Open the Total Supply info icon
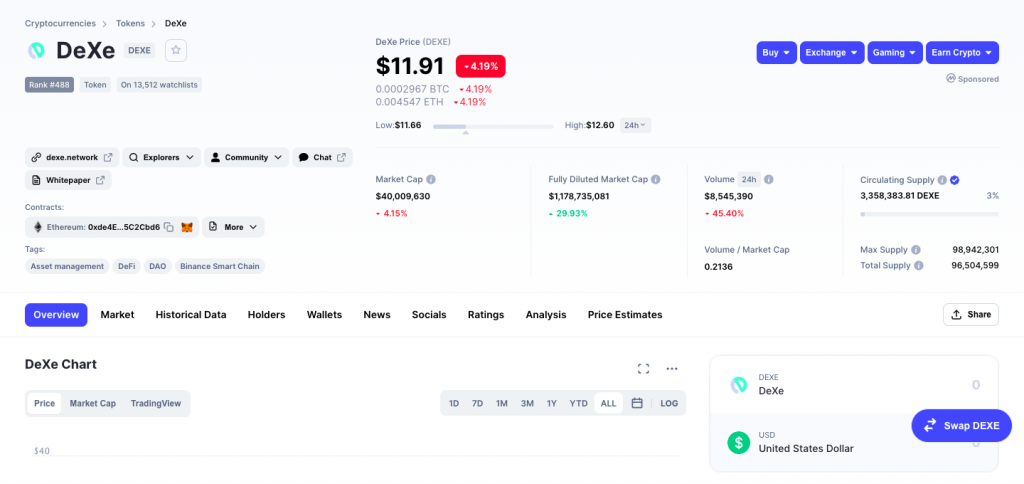Viewport: 1024px width, 484px height. click(x=919, y=265)
